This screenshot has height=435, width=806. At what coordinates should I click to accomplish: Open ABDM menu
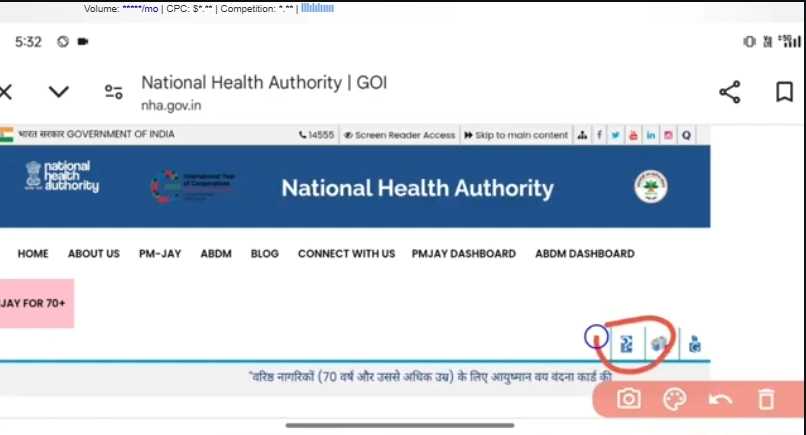point(216,253)
